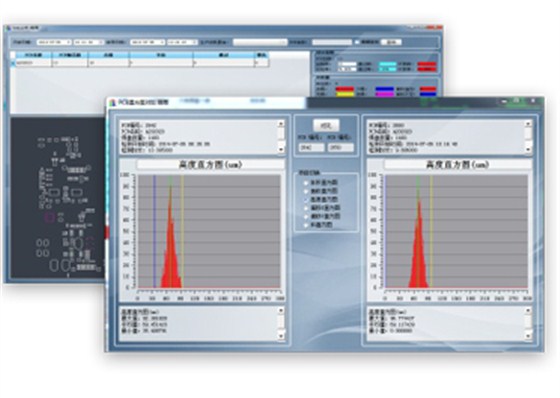560x398 pixels.
Task: Expand the wide product combo box in the query bar
Action: point(260,42)
